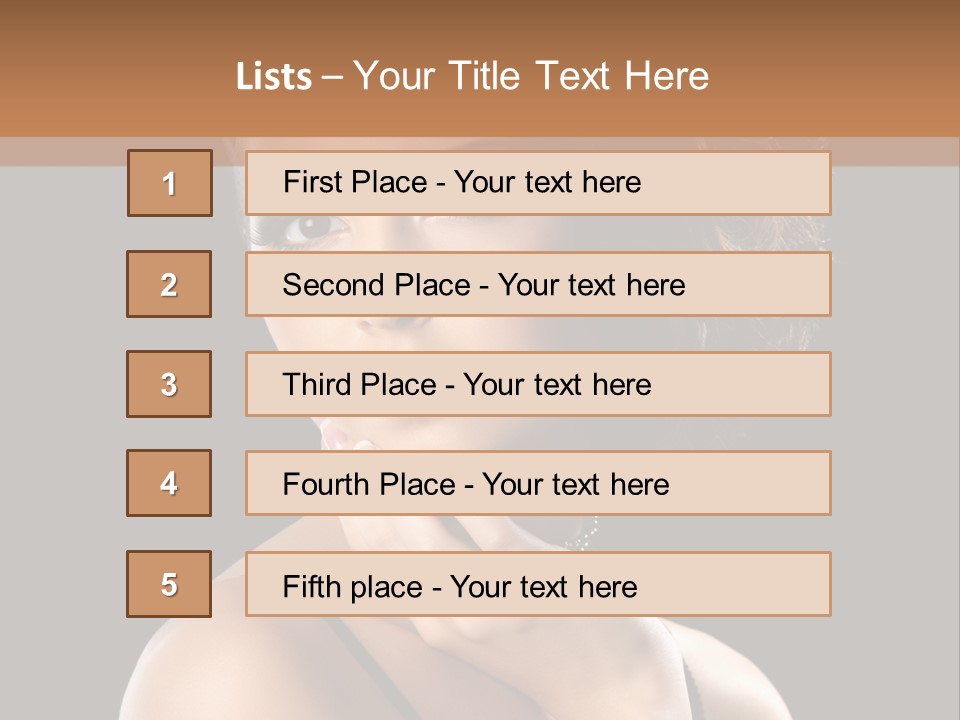This screenshot has width=960, height=720.
Task: Select the Third Place text bar
Action: coord(538,384)
